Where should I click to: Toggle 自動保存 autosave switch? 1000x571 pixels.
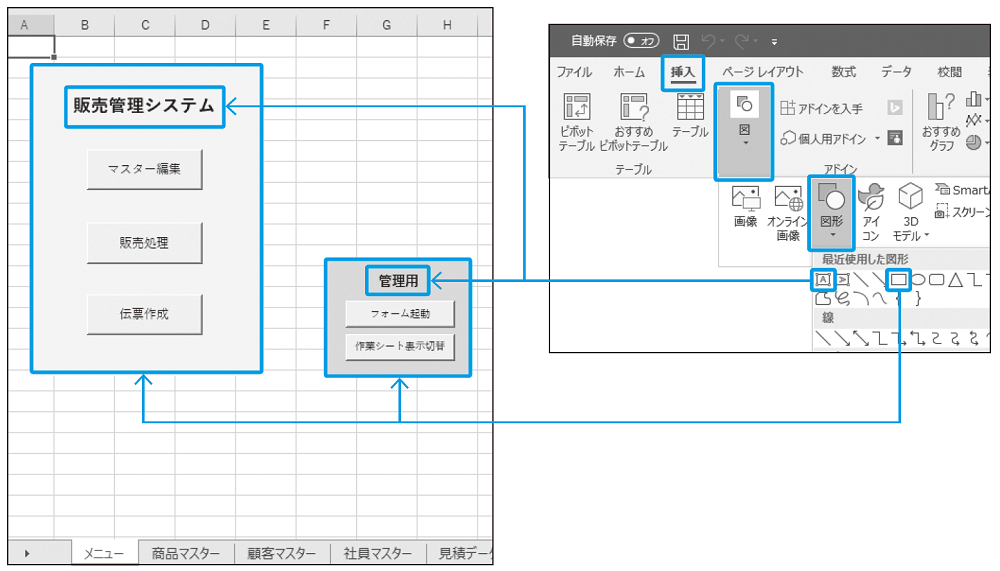point(642,41)
